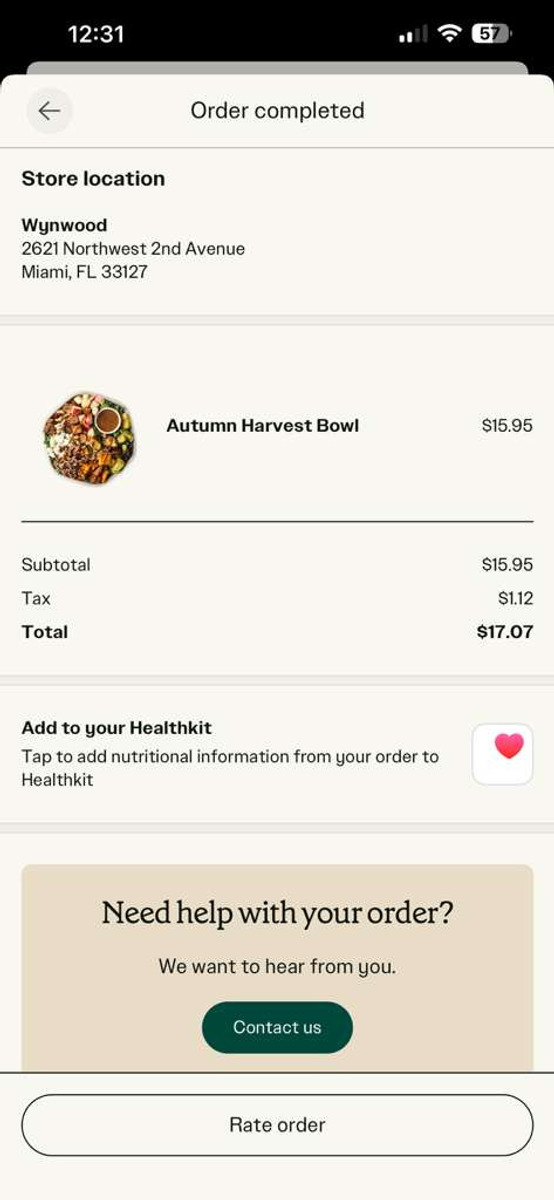
Task: Tap the Healthkit heart icon
Action: 503,754
